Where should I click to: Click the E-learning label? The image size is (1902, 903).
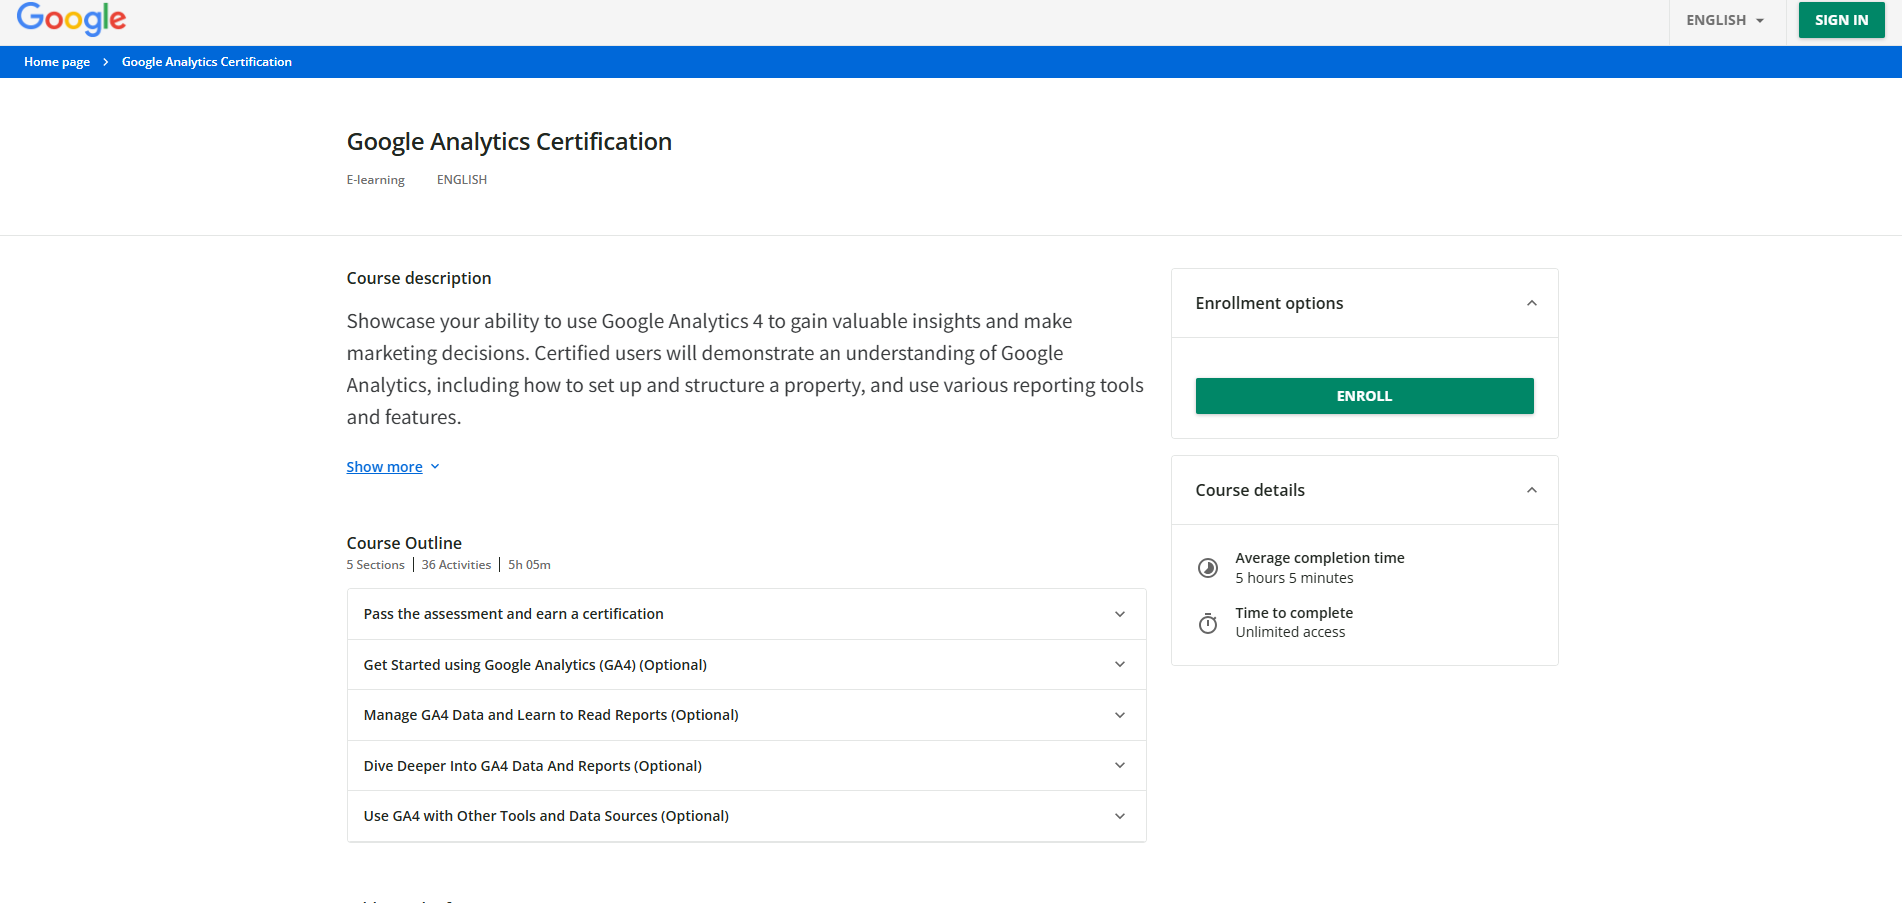click(376, 180)
